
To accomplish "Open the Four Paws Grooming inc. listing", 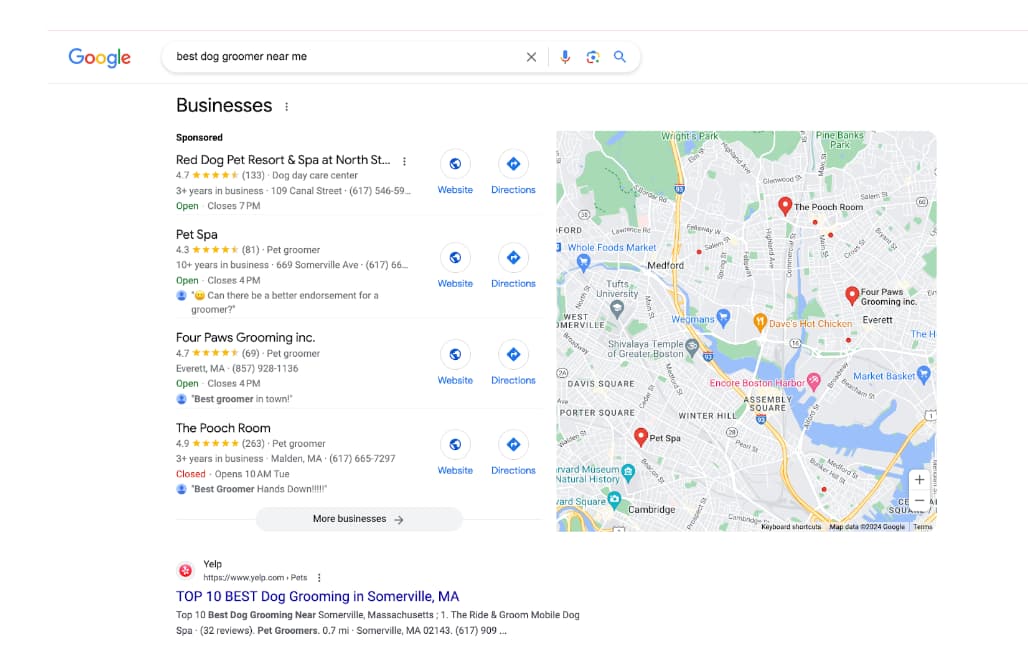I will click(x=245, y=338).
